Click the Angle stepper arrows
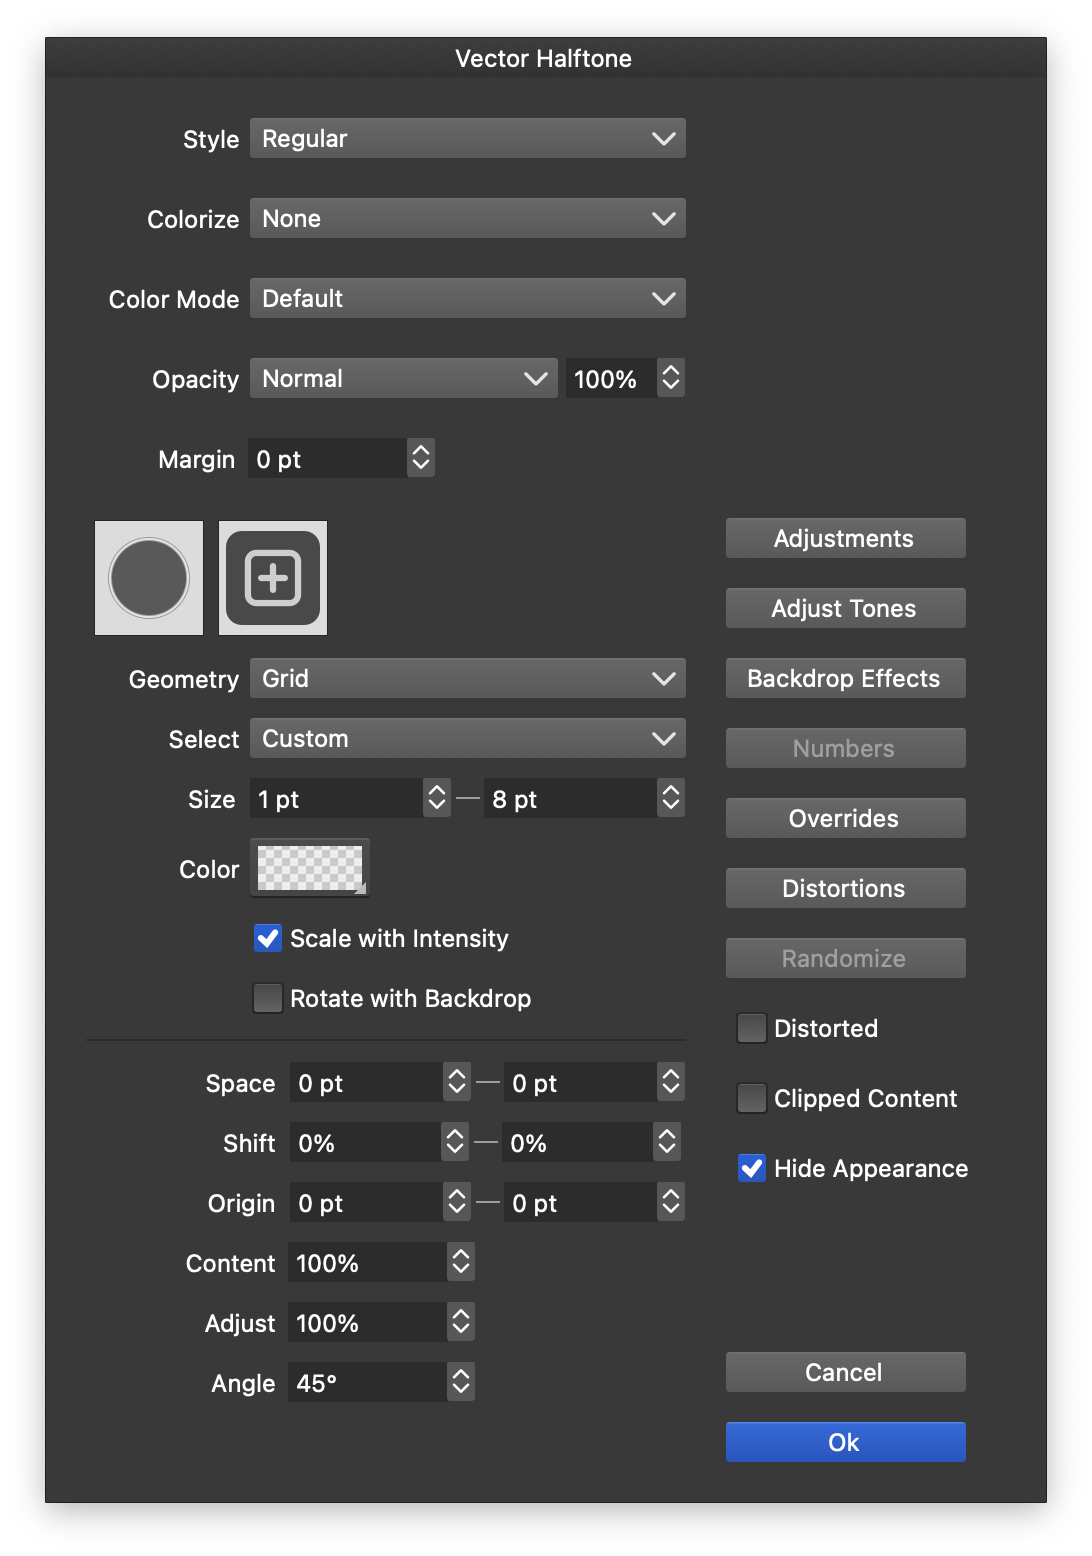The image size is (1092, 1556). [461, 1382]
